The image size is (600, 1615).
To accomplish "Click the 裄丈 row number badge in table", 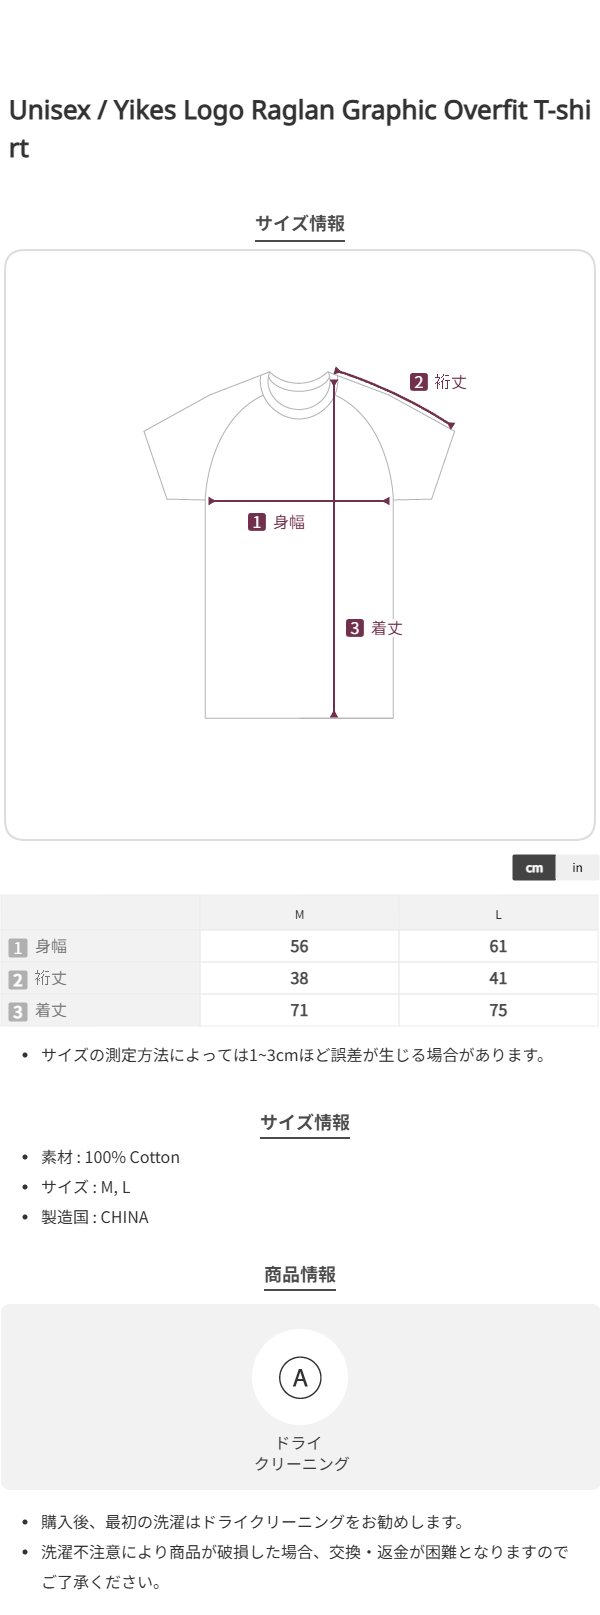I will (18, 979).
